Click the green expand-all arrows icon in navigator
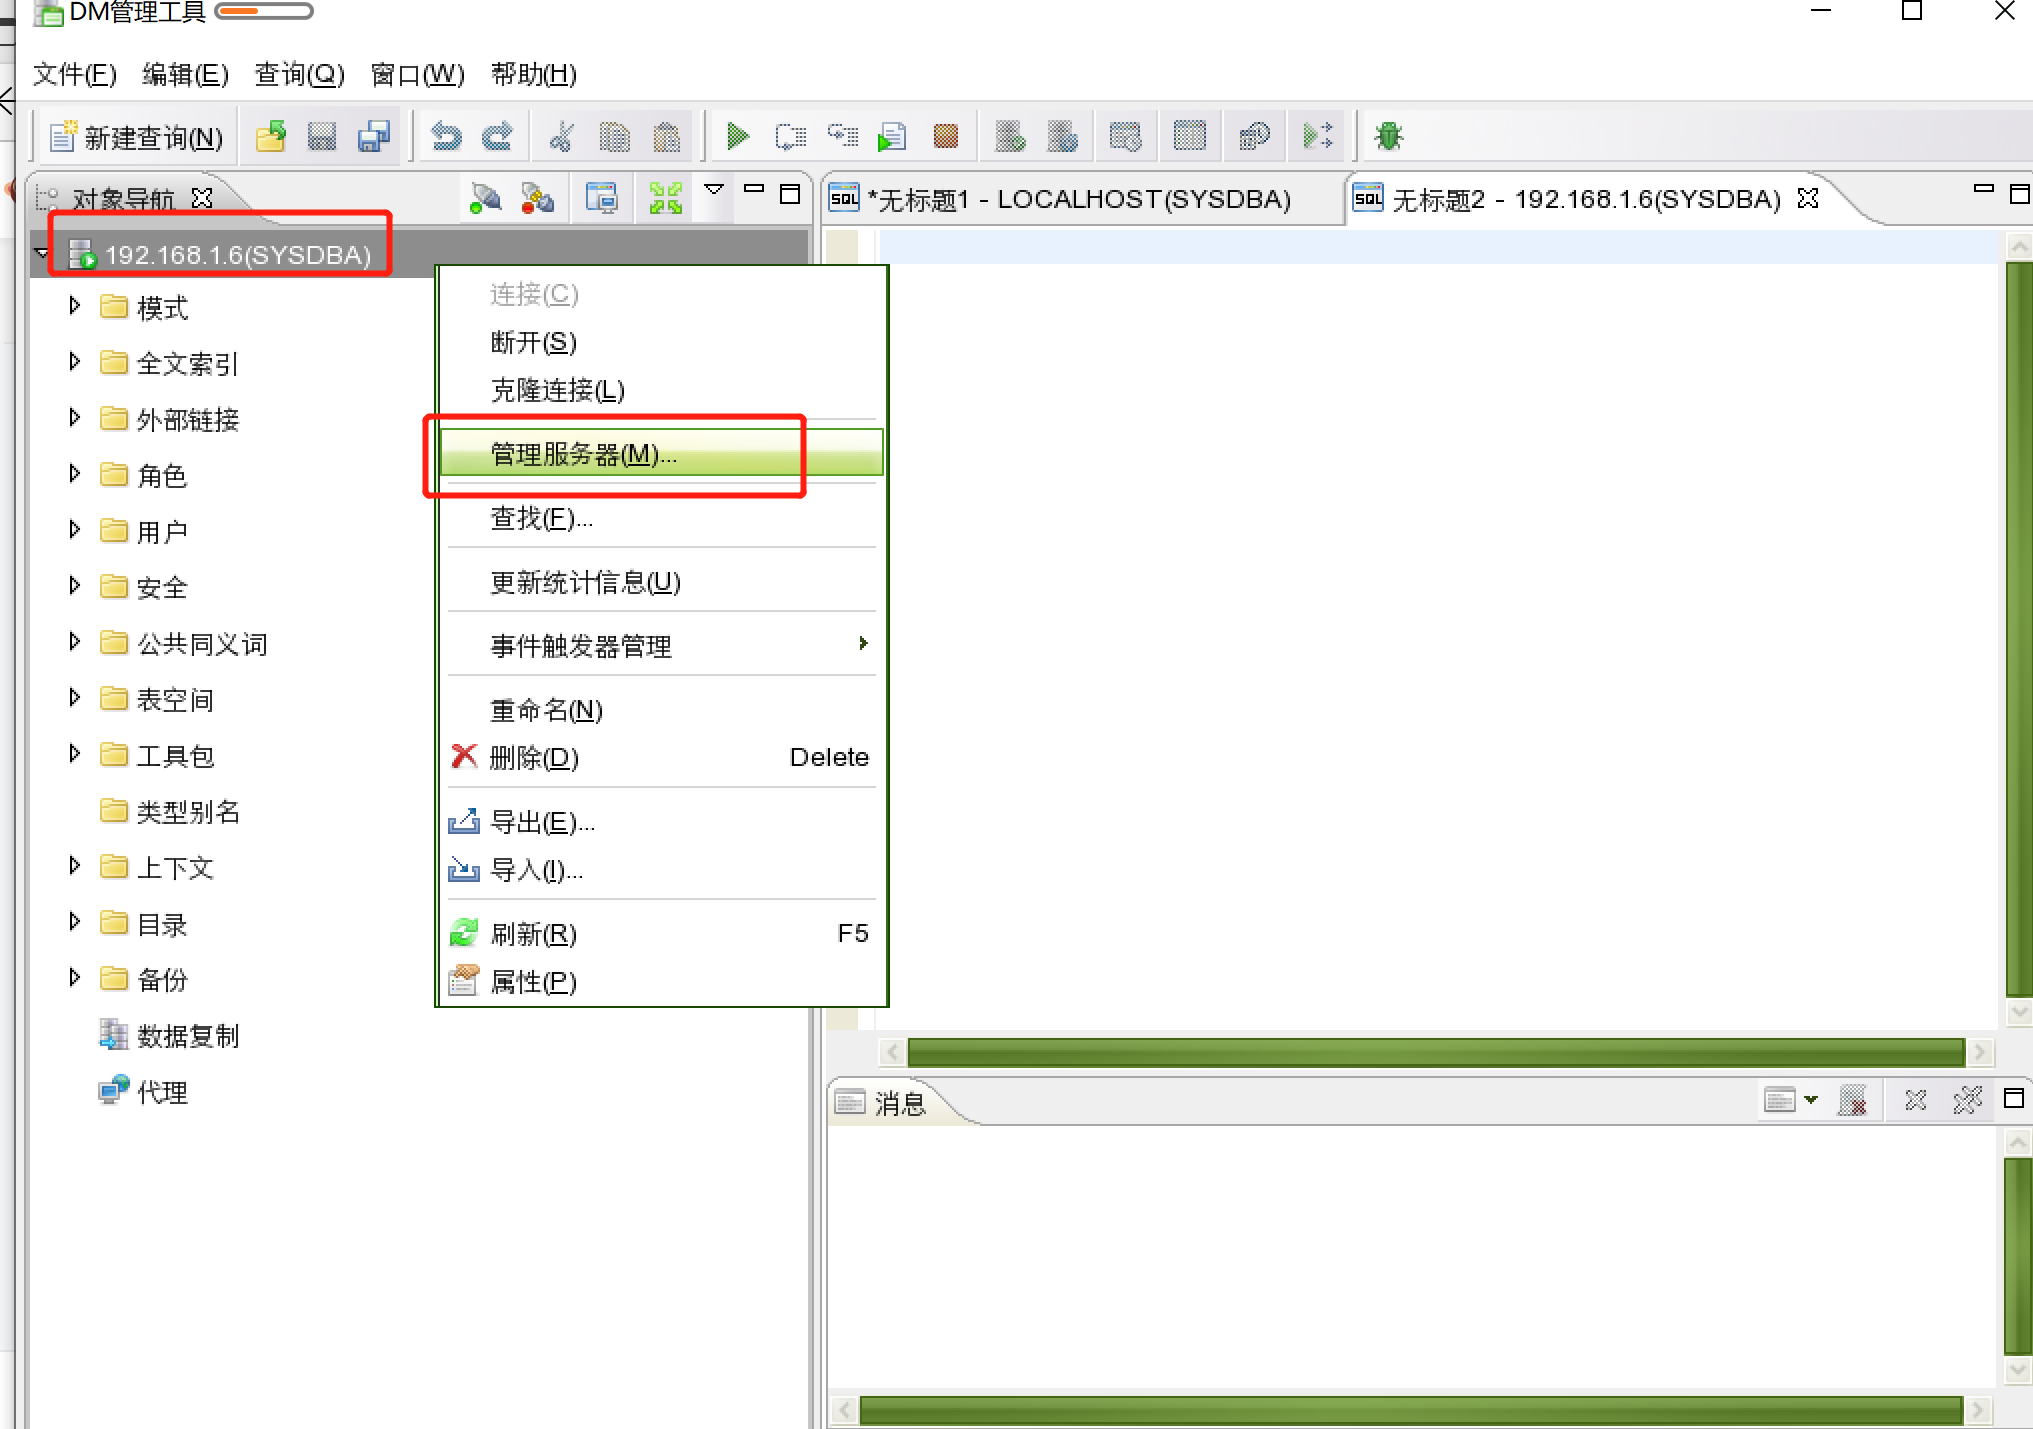The image size is (2033, 1429). click(665, 197)
